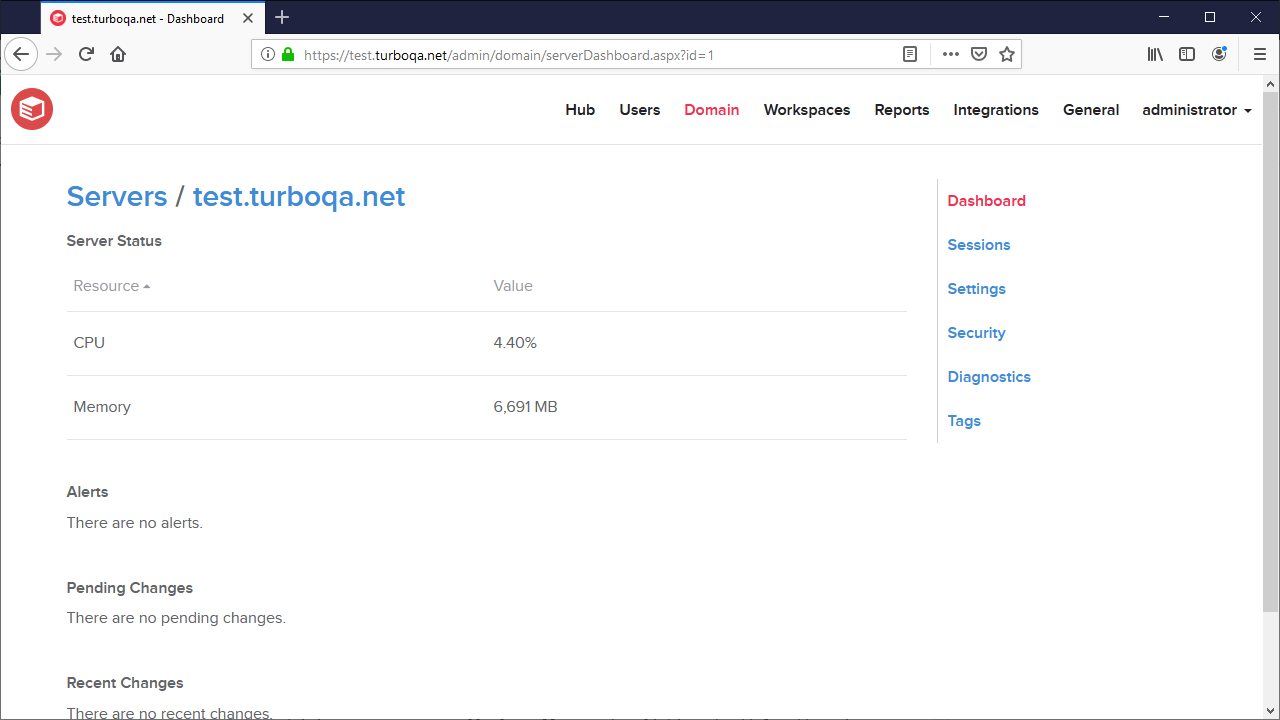
Task: Open the browser overflow menu
Action: (x=950, y=54)
